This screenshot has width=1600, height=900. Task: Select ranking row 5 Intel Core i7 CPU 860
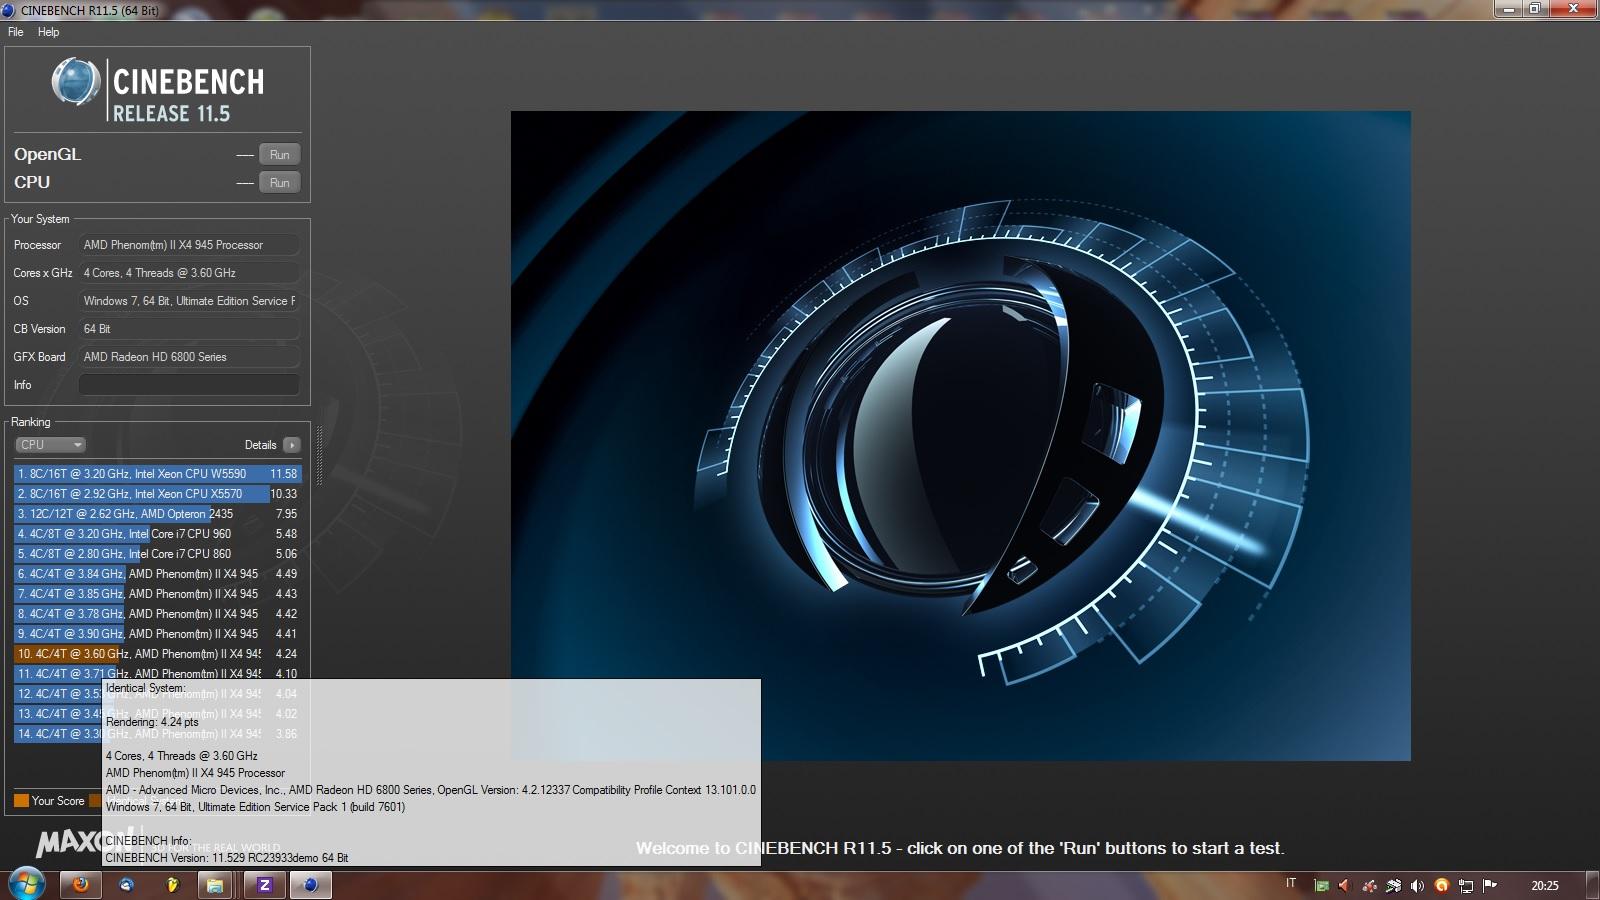click(x=158, y=554)
